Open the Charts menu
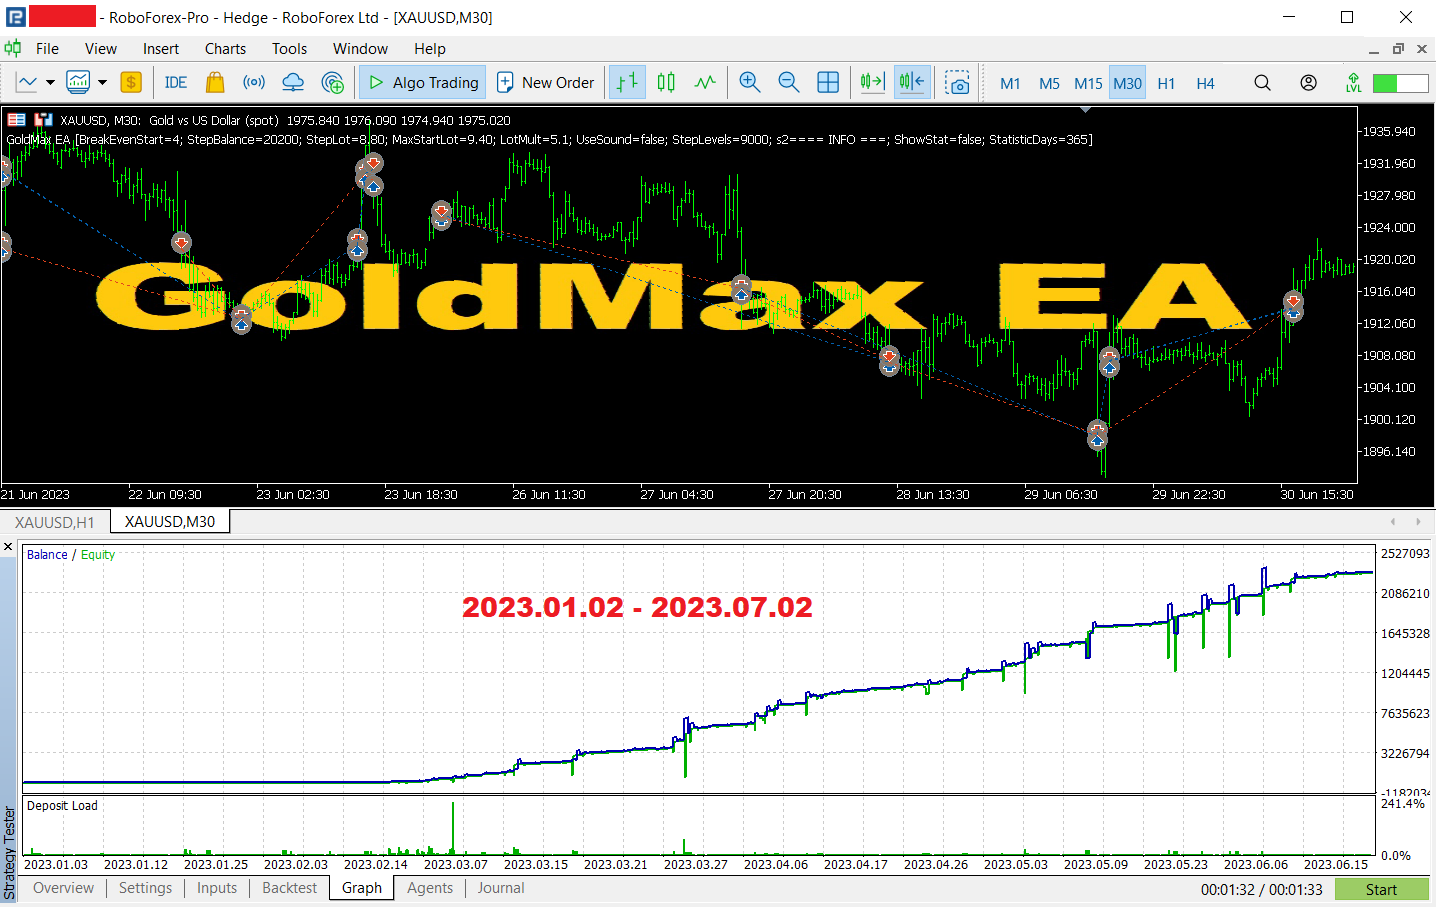The image size is (1436, 907). click(225, 49)
